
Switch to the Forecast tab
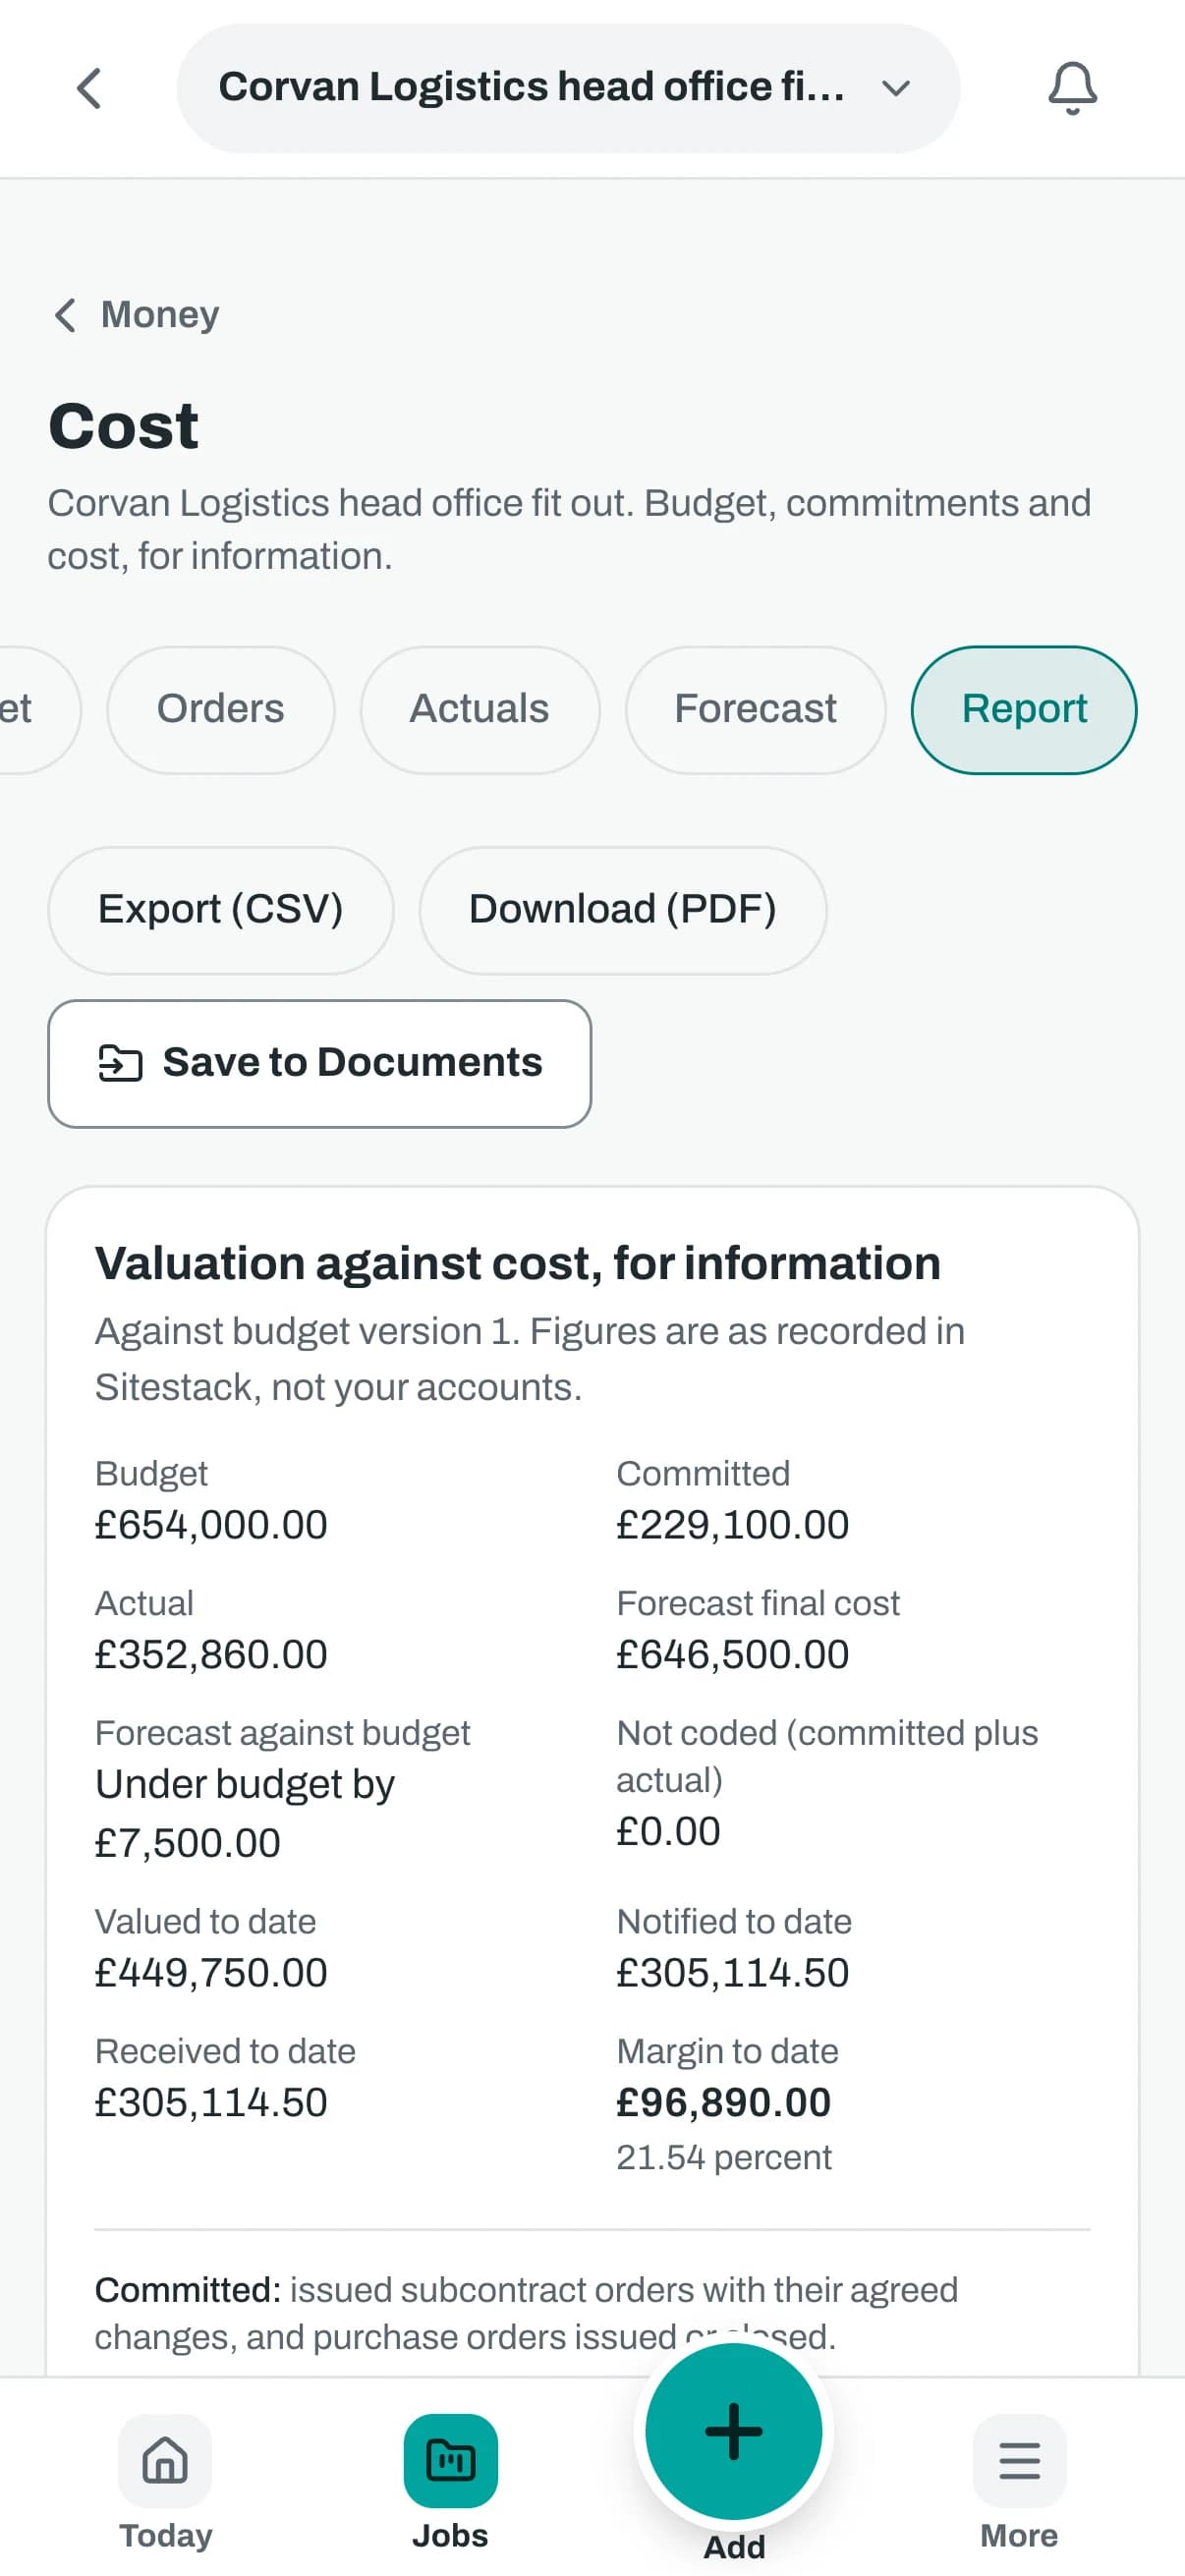755,709
